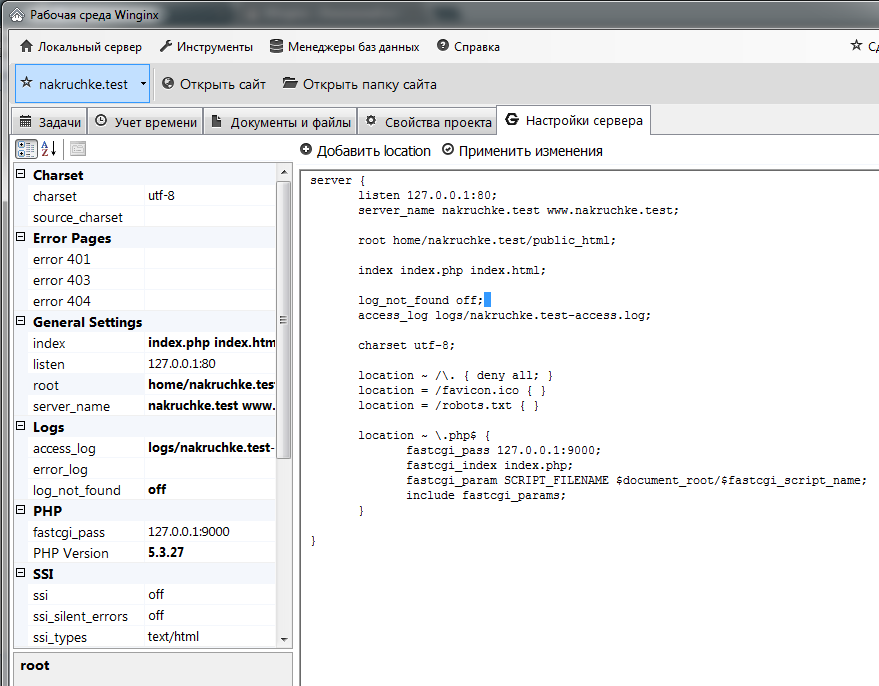This screenshot has width=879, height=686.
Task: Collapse the Logs property group
Action: point(20,427)
